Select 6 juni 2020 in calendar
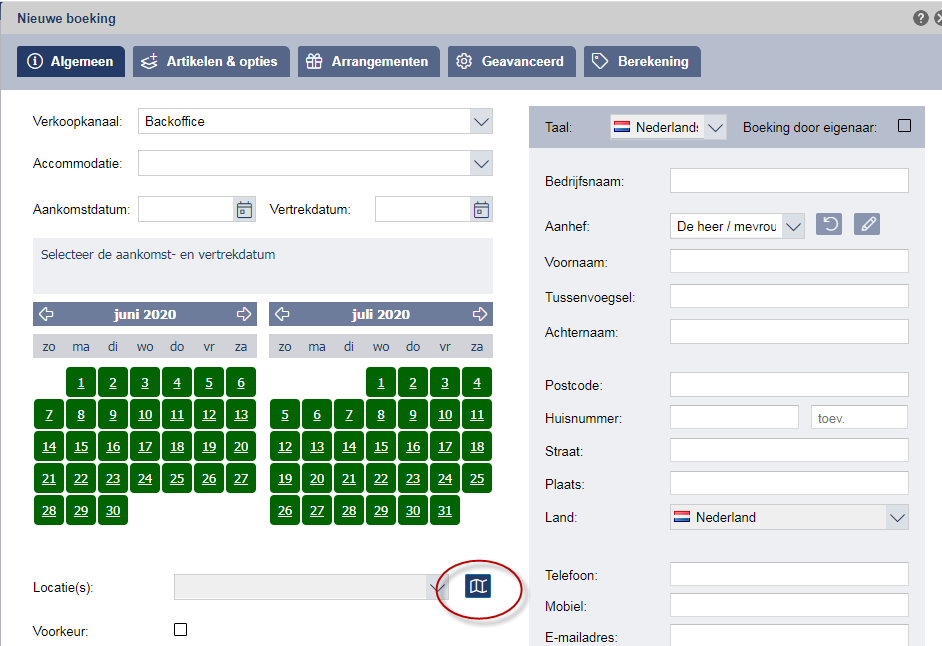This screenshot has height=646, width=942. pos(241,383)
